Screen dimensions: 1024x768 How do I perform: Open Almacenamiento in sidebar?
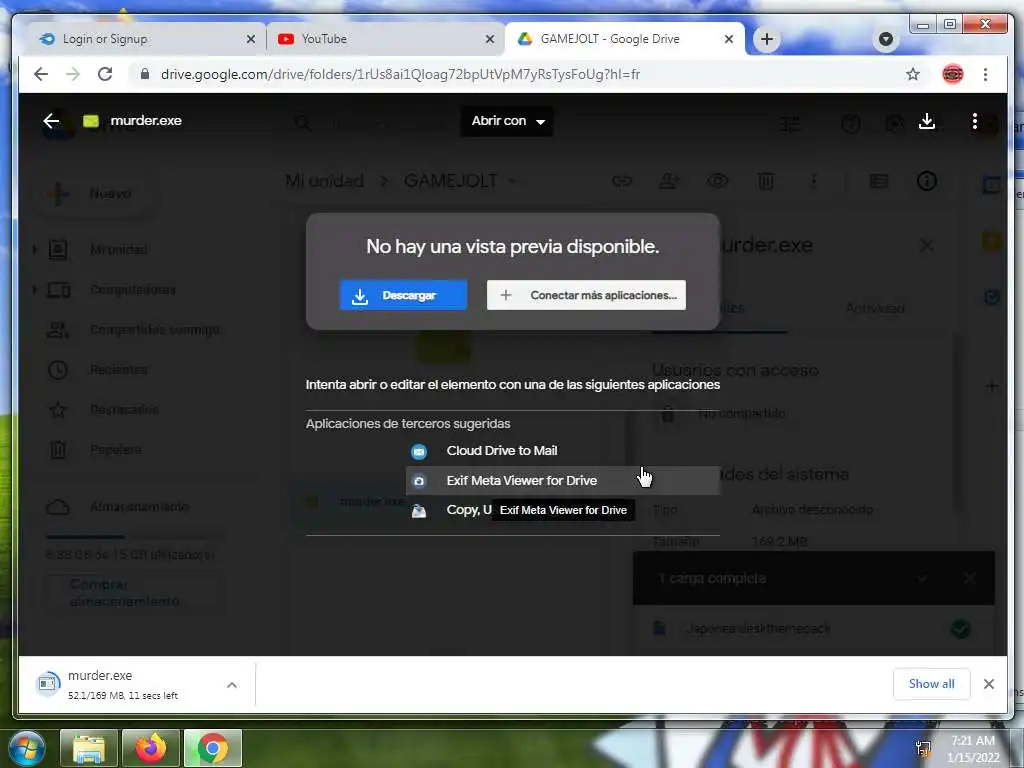pyautogui.click(x=139, y=507)
